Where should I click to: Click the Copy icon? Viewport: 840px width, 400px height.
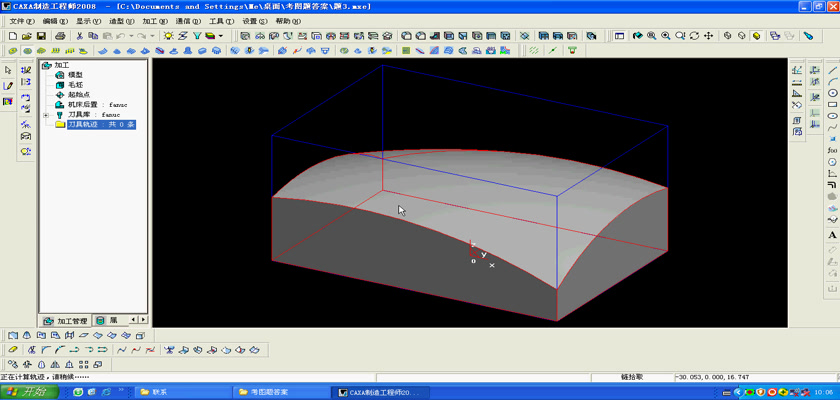pyautogui.click(x=93, y=36)
